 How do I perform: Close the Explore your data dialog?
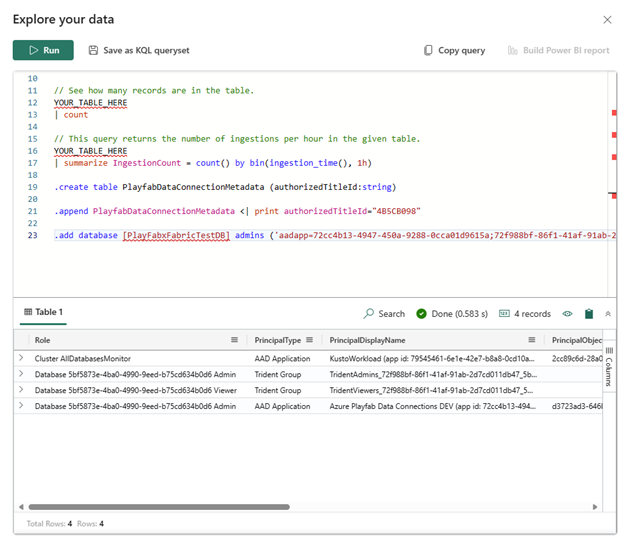pyautogui.click(x=606, y=20)
